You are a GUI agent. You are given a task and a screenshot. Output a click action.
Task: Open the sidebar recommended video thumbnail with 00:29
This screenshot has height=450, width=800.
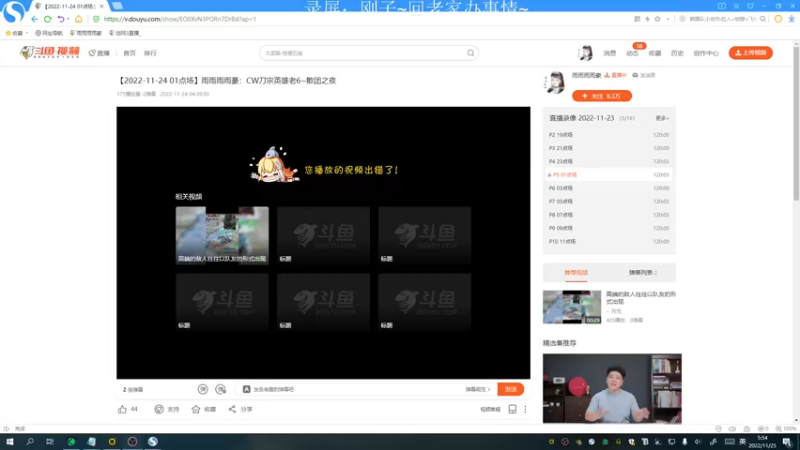click(x=571, y=307)
